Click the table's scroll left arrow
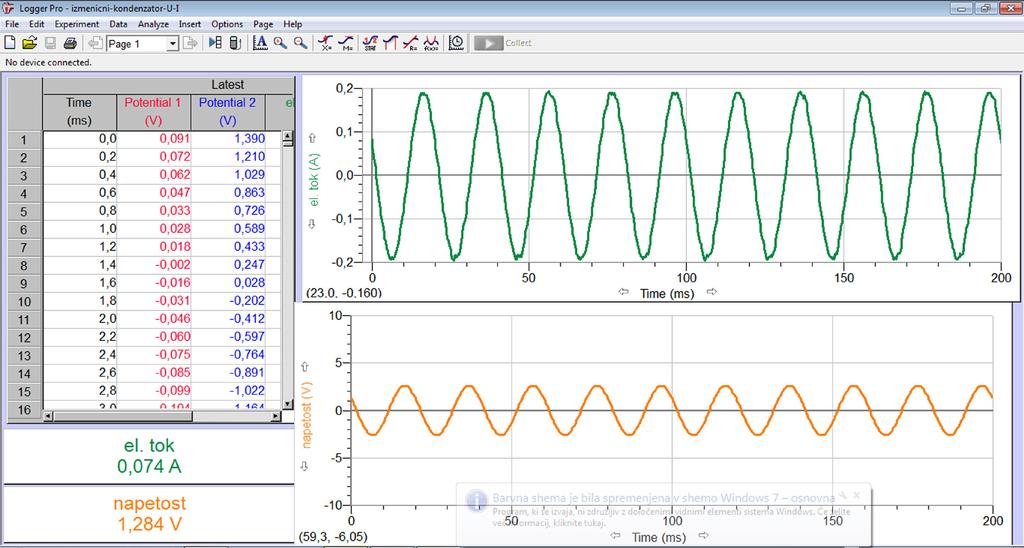 click(48, 415)
